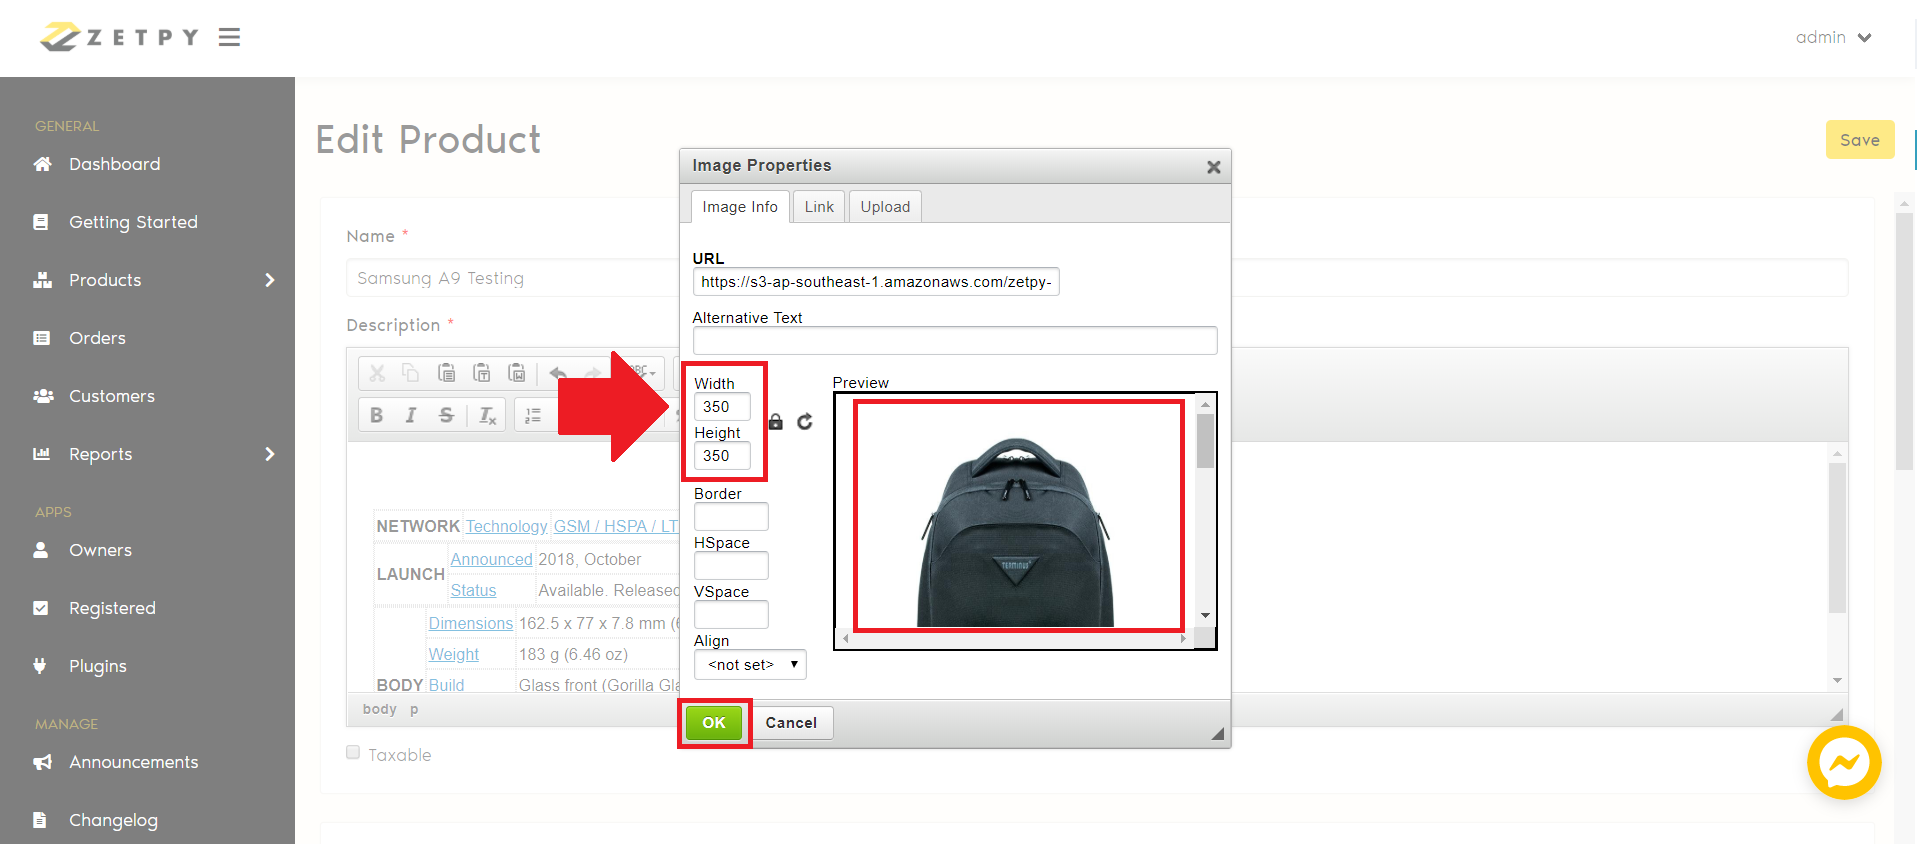Toggle Bold formatting
1917x844 pixels.
pyautogui.click(x=376, y=415)
